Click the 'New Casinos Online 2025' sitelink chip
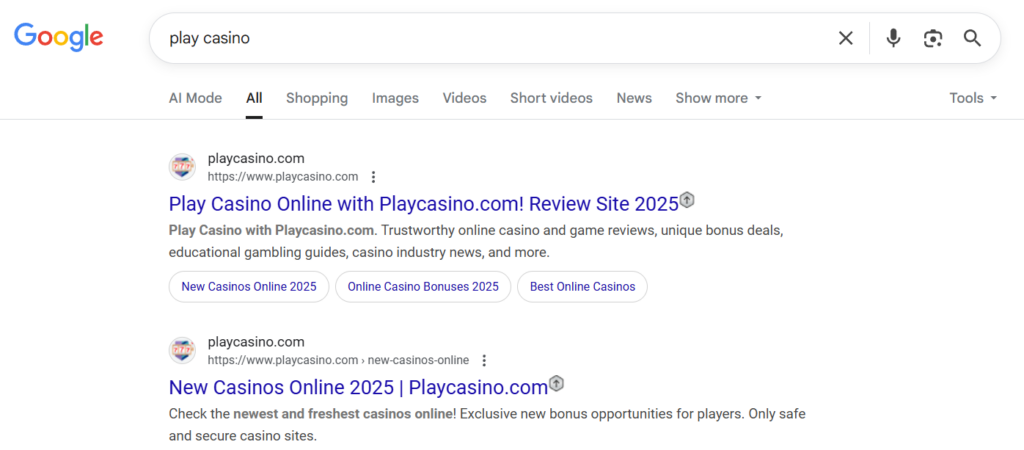Screen dimensions: 1024x450 [x=249, y=287]
